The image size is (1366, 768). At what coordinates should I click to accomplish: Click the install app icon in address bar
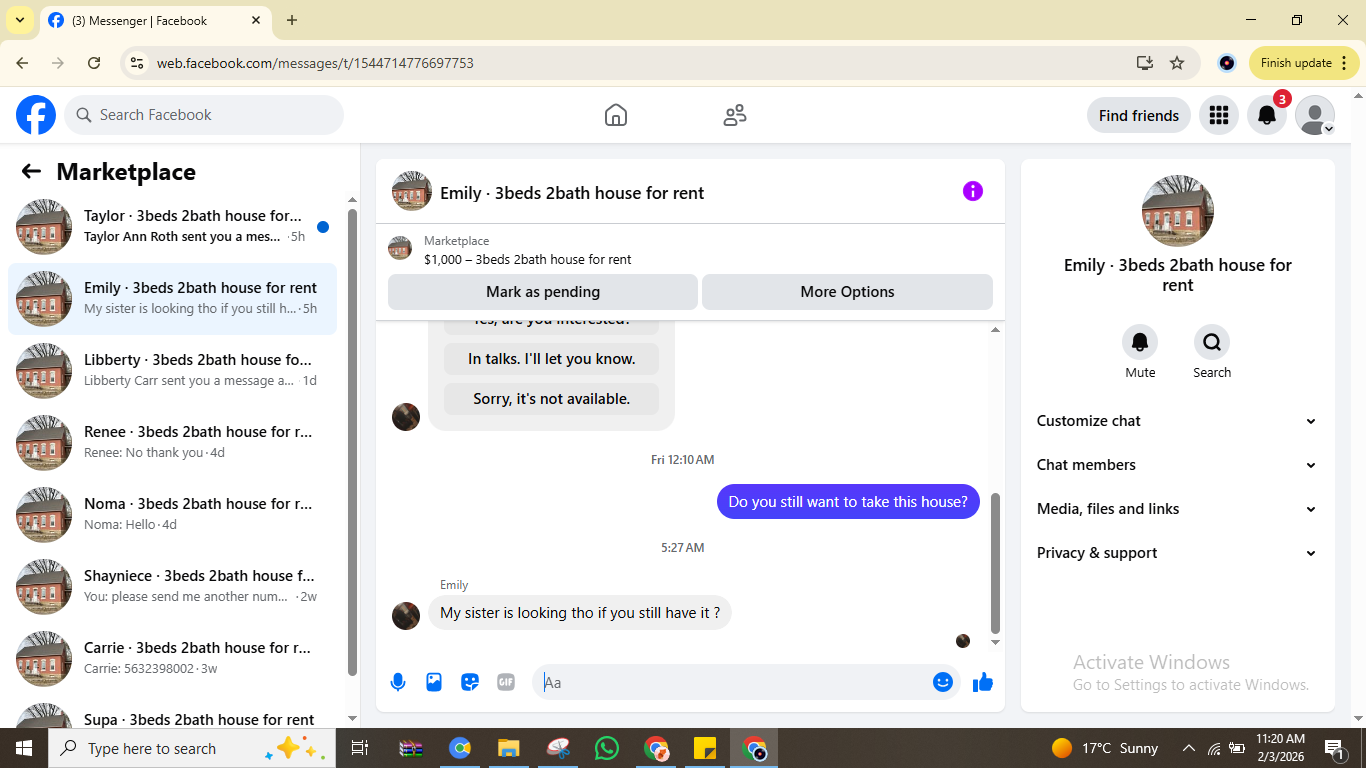1145,63
